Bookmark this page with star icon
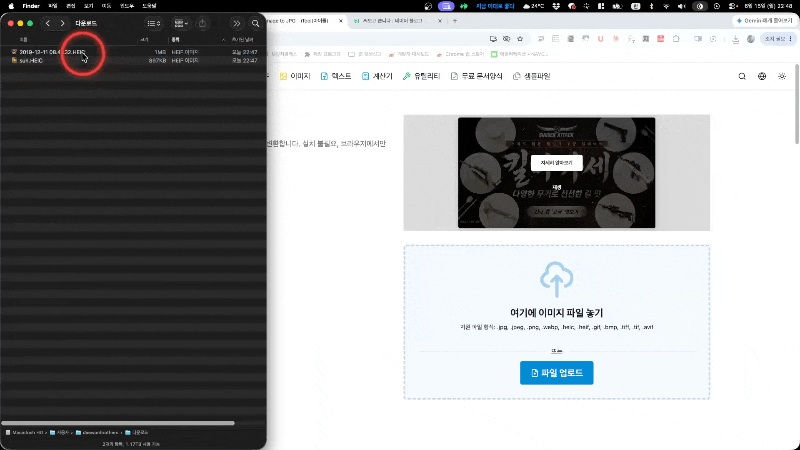The image size is (800, 450). tap(520, 39)
